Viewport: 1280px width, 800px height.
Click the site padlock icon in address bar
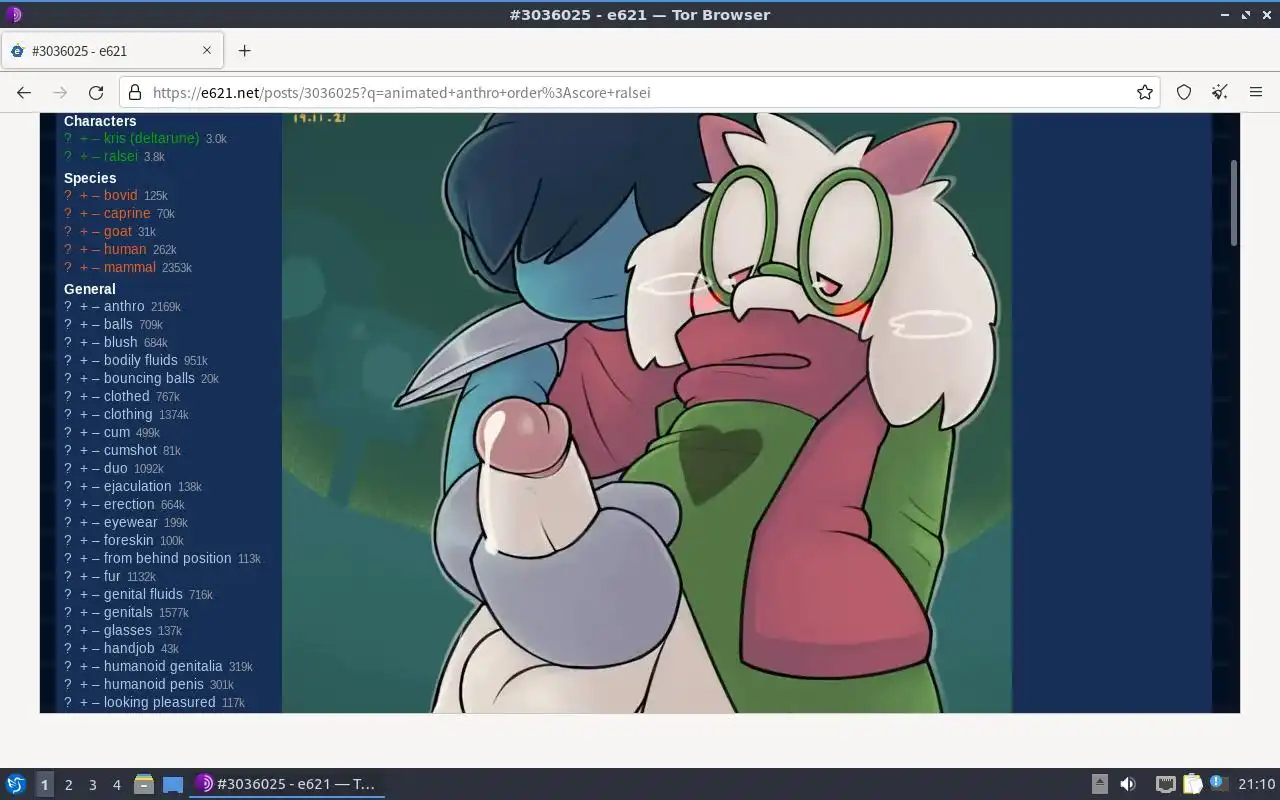pyautogui.click(x=136, y=92)
